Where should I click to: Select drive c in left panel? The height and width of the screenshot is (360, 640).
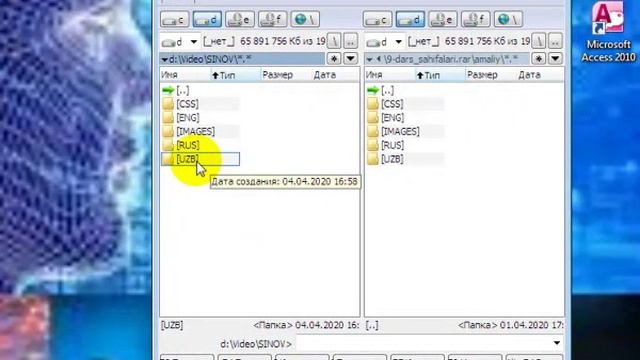[175, 19]
